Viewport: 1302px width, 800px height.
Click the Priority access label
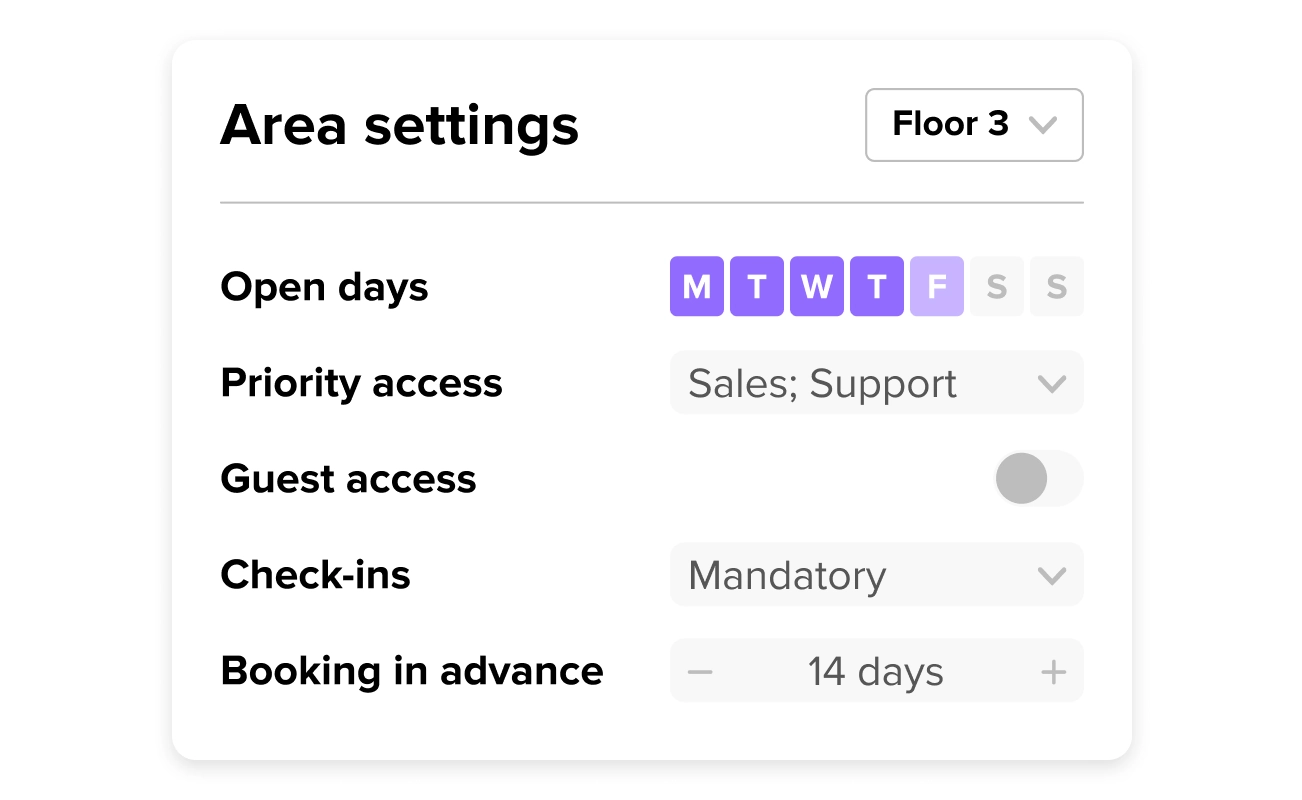[x=361, y=383]
